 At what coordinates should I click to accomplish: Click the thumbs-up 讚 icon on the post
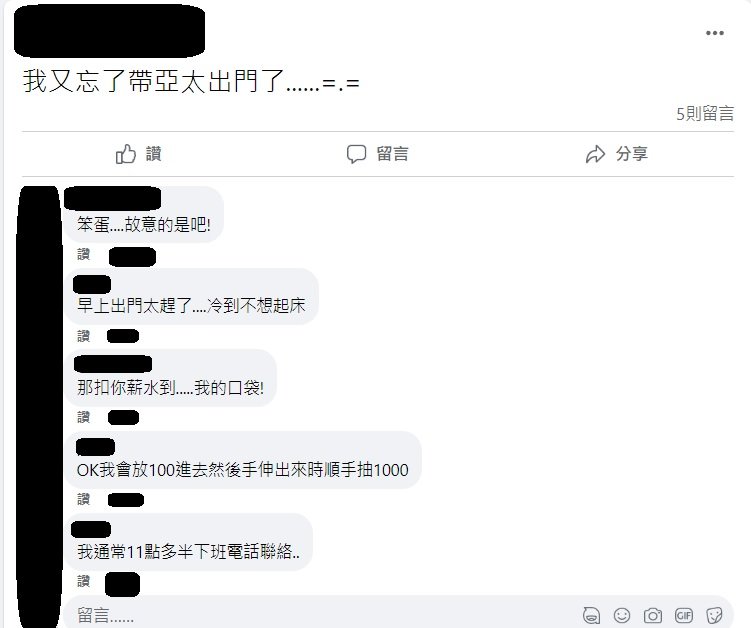pos(126,154)
